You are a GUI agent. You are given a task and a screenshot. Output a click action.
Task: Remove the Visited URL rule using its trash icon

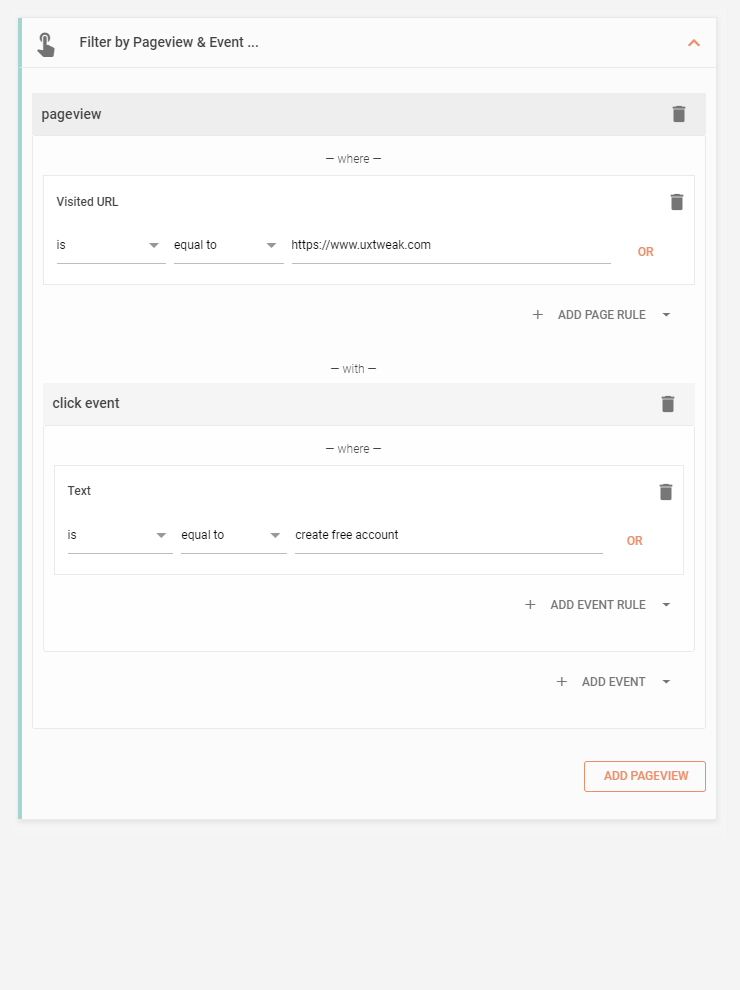(x=676, y=202)
